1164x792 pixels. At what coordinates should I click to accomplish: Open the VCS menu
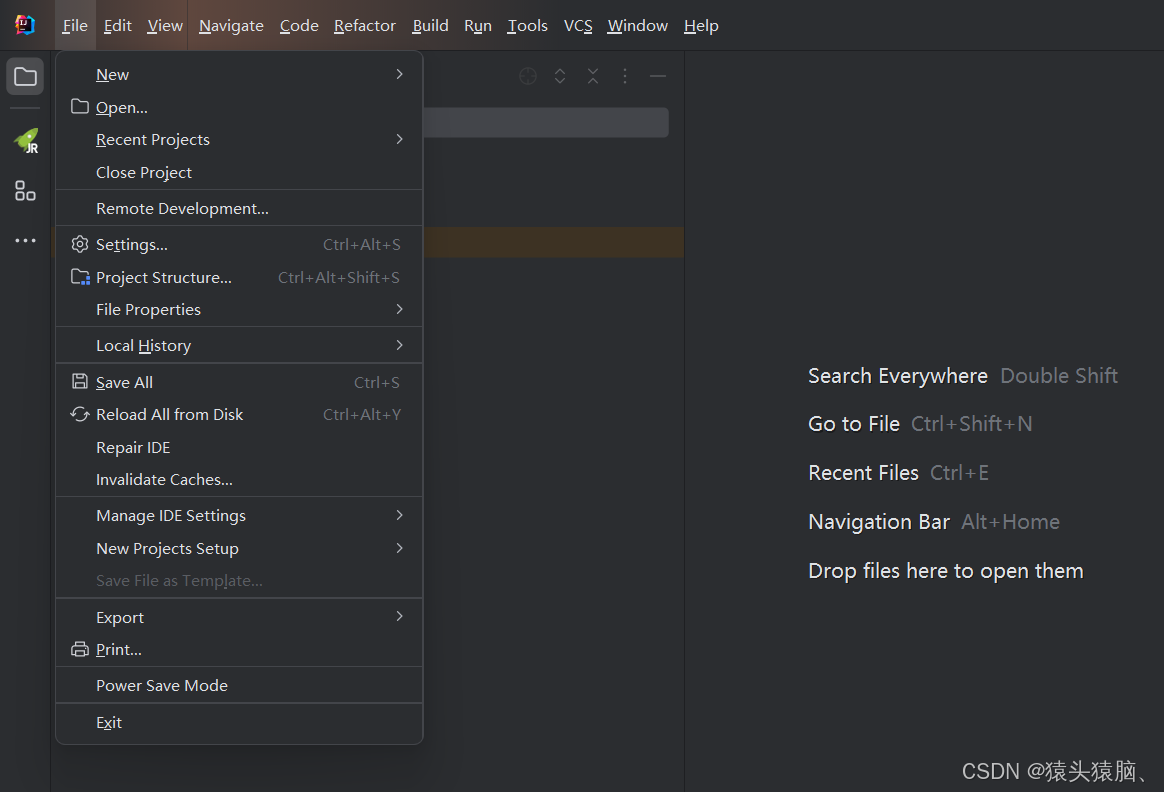pyautogui.click(x=578, y=25)
